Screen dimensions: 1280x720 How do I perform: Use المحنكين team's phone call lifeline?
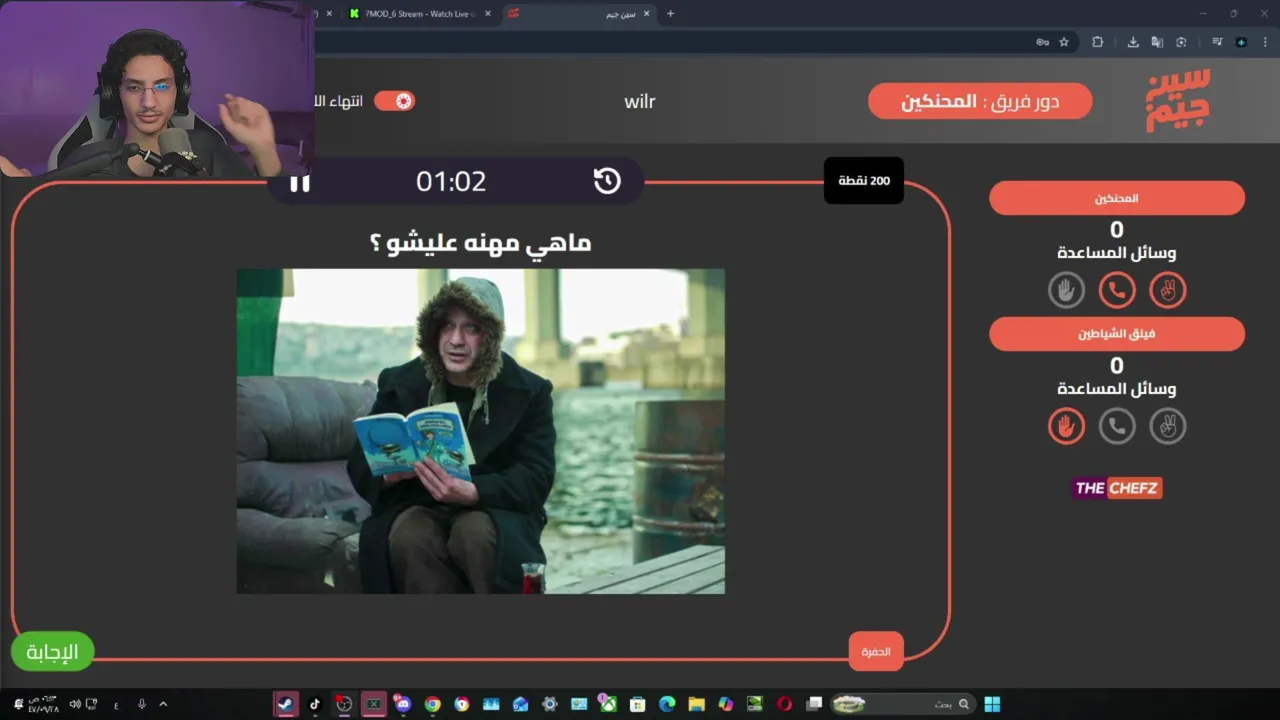1117,290
